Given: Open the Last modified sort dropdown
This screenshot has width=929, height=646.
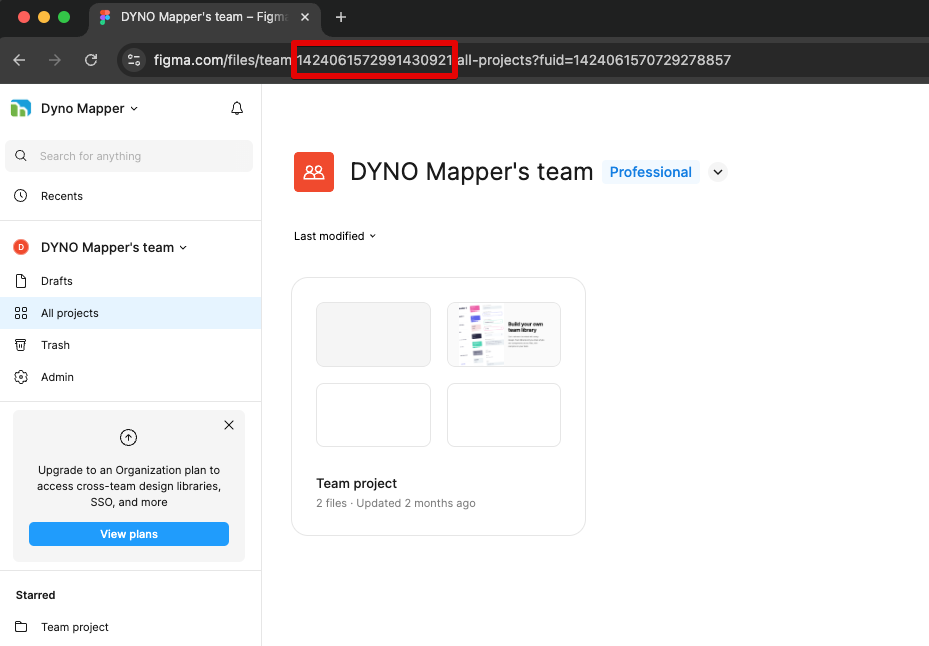Looking at the screenshot, I should pyautogui.click(x=335, y=236).
